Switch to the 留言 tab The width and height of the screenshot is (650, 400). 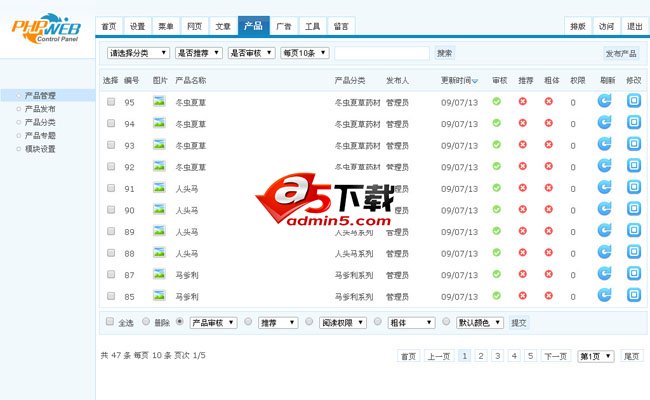(x=341, y=26)
